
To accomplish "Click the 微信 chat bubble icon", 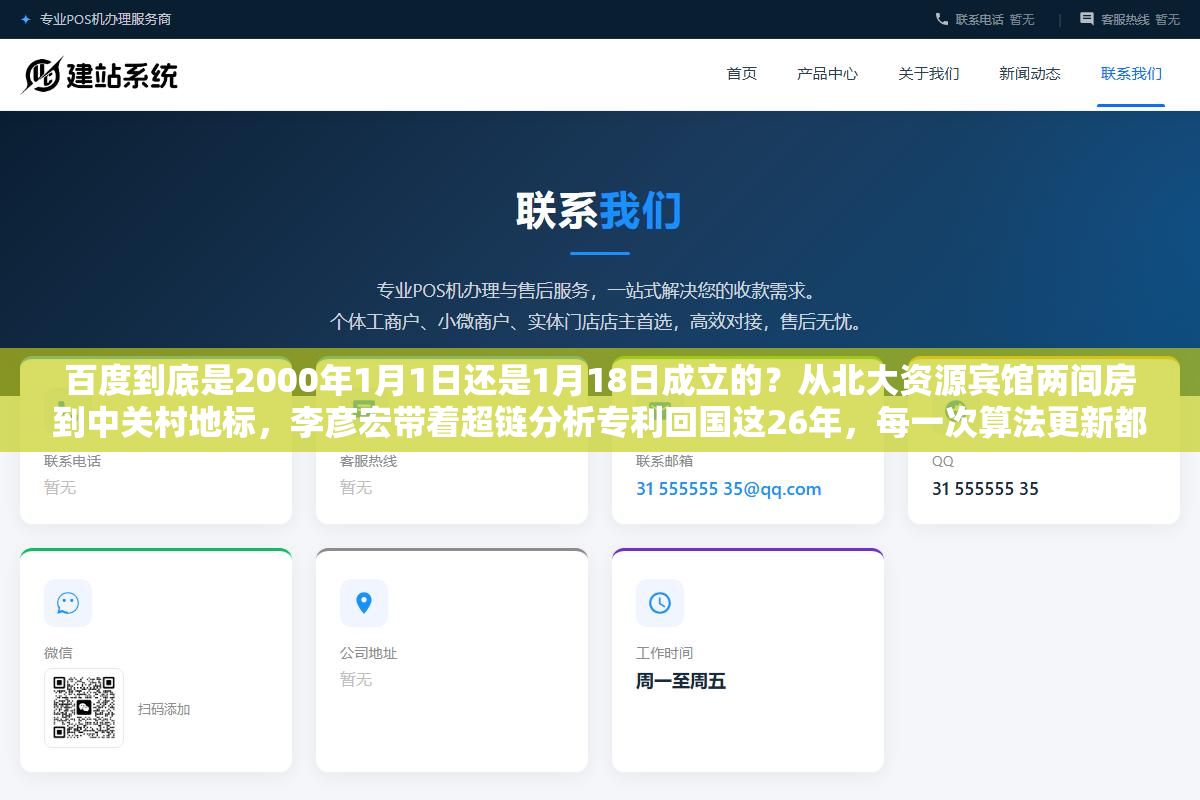I will click(x=68, y=603).
